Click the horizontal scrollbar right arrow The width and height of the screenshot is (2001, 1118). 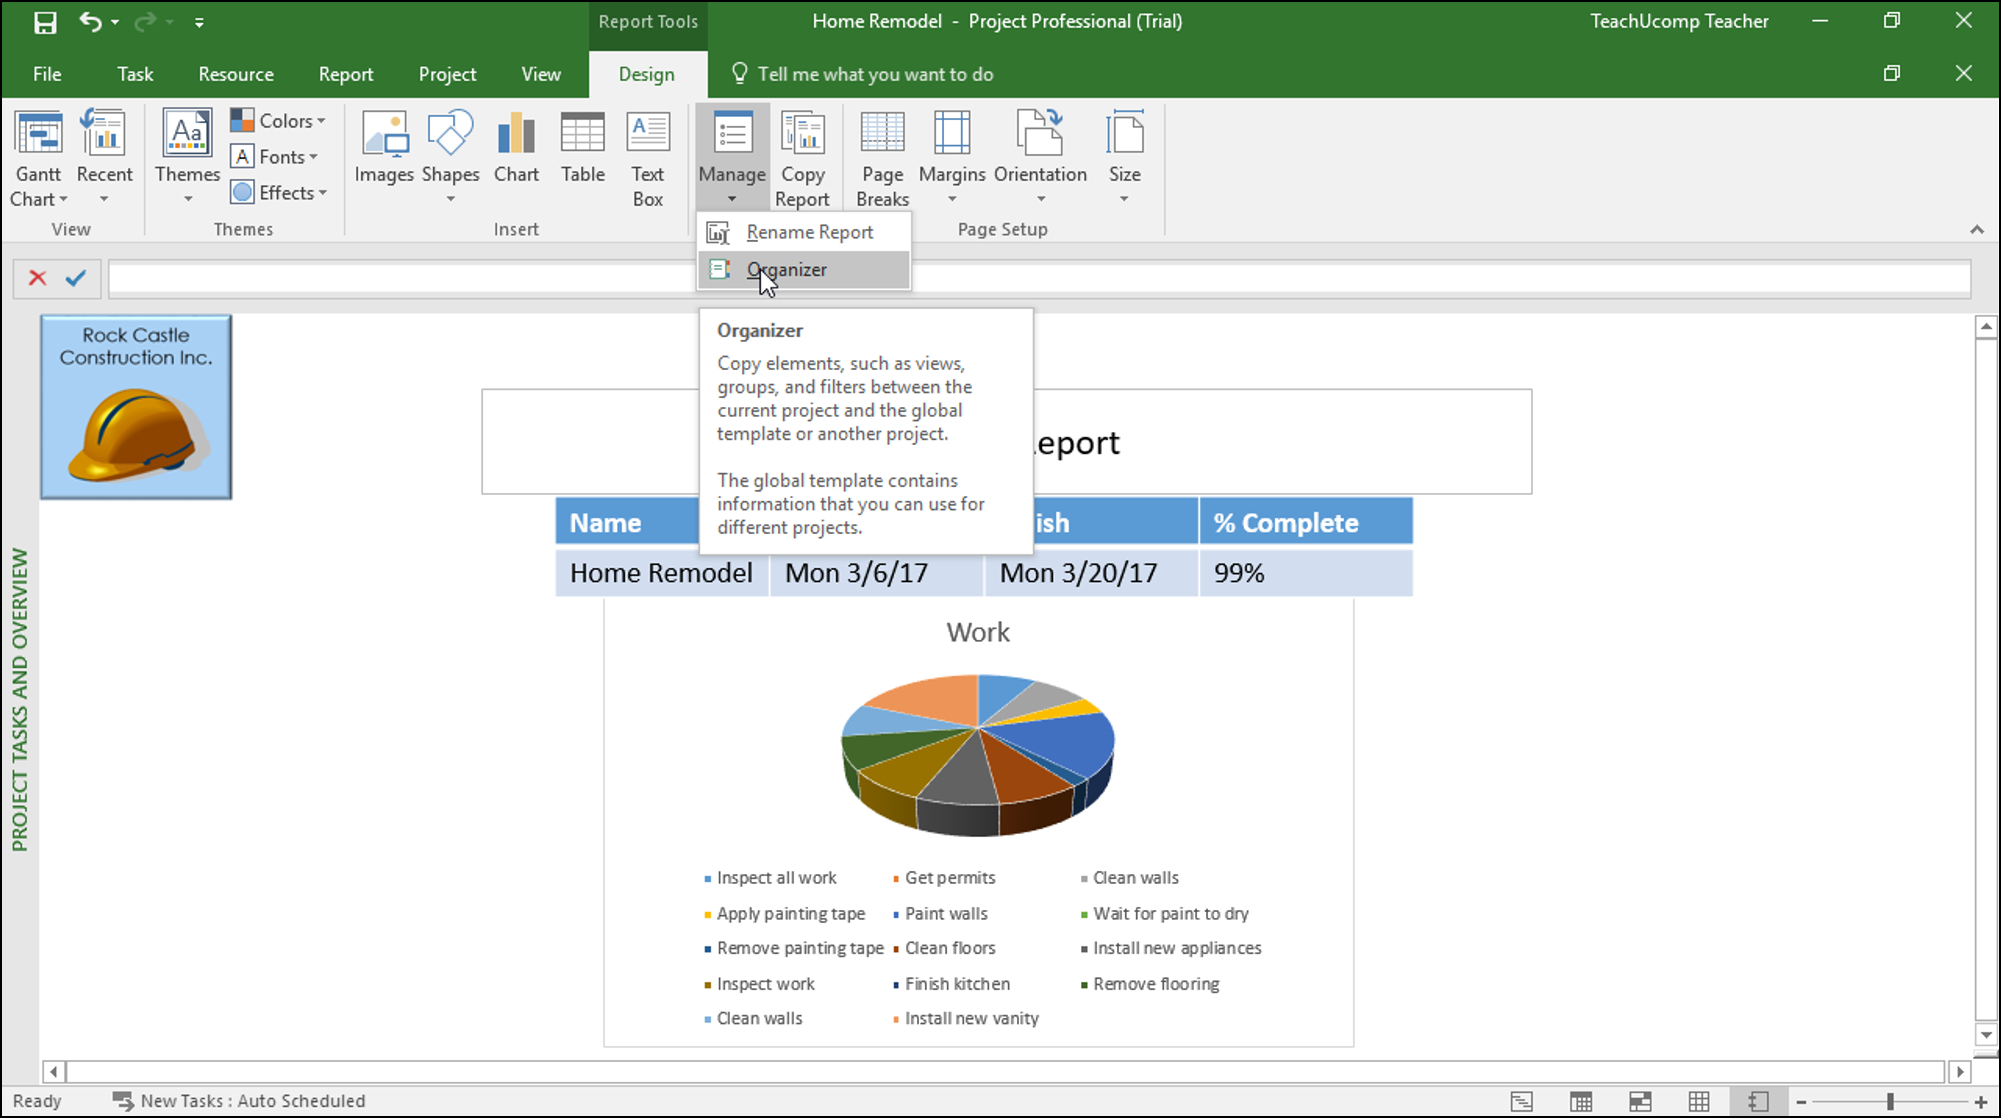coord(1960,1071)
